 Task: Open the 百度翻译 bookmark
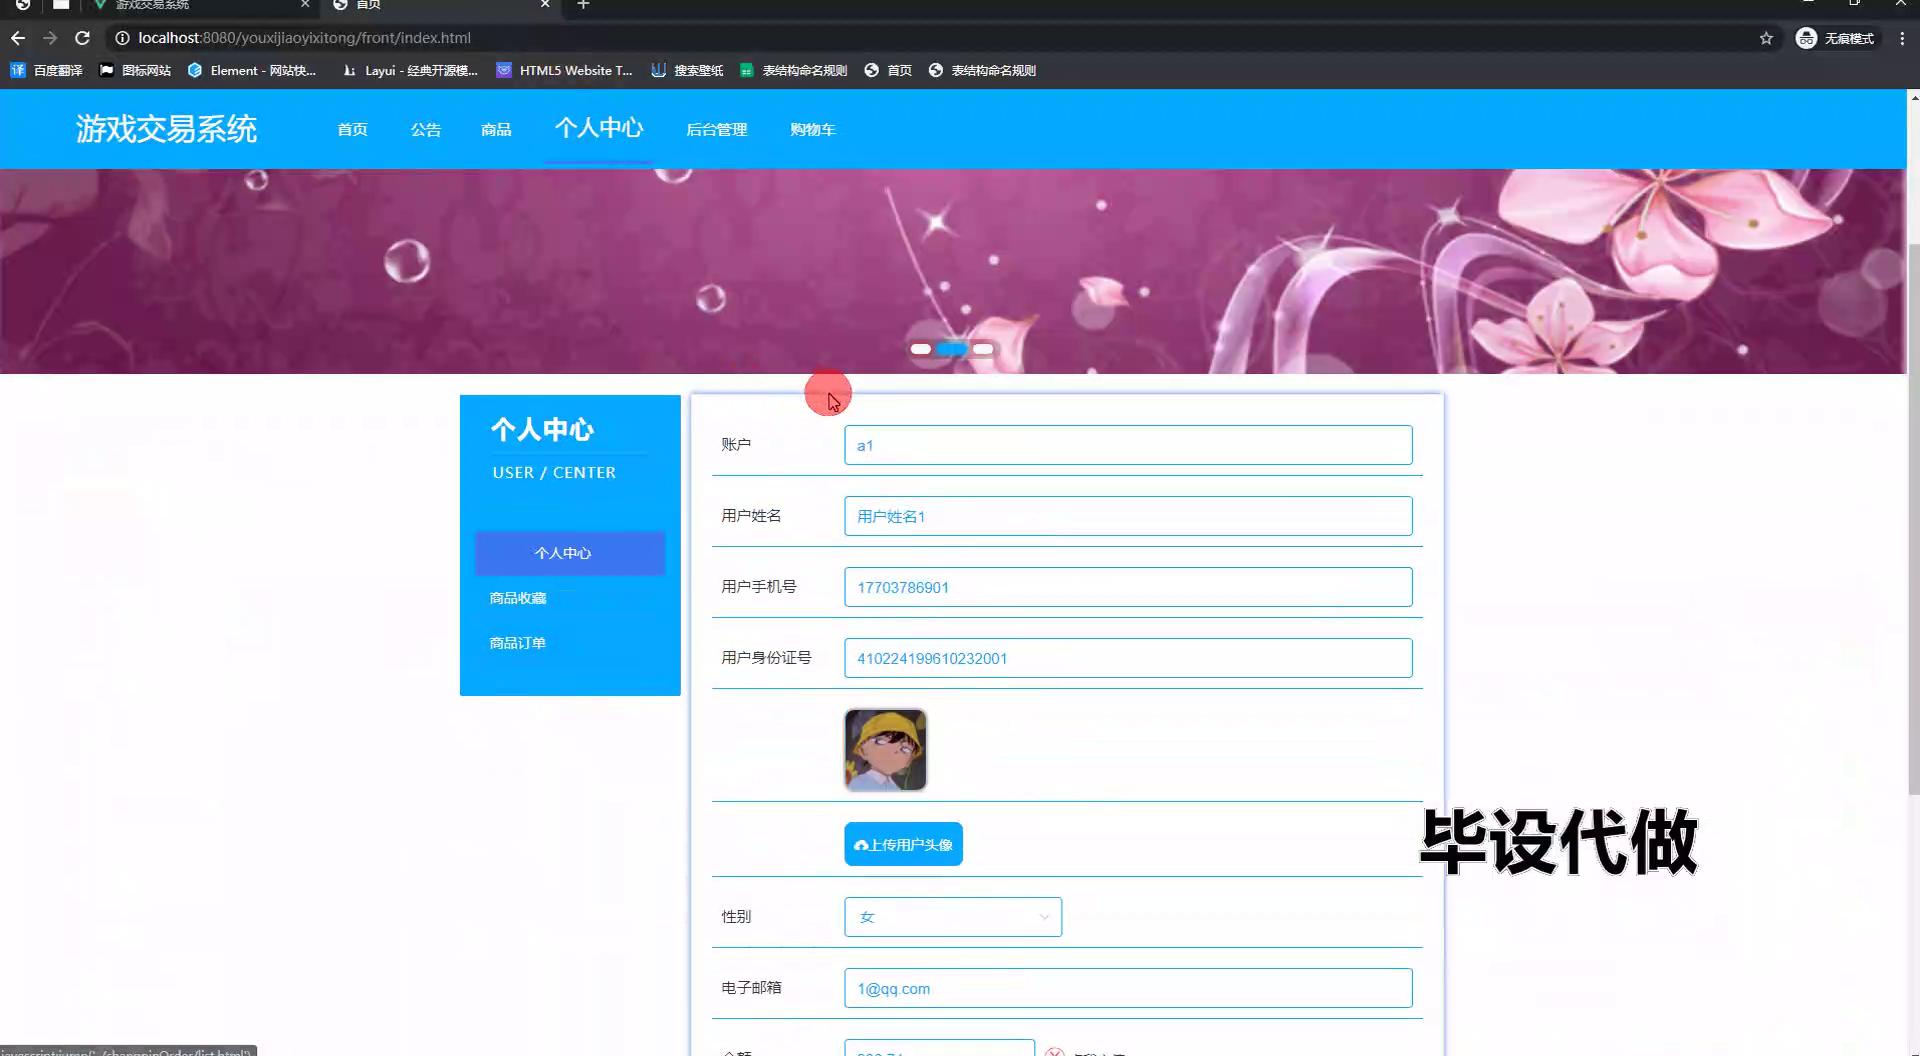click(47, 70)
